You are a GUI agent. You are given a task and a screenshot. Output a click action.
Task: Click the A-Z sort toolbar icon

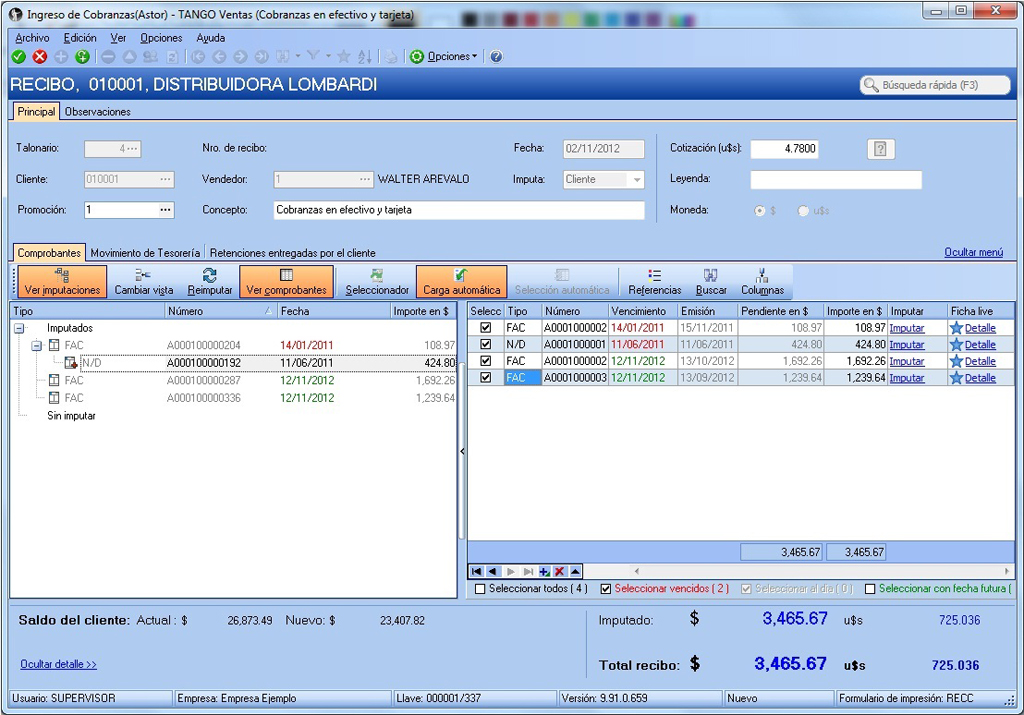coord(365,57)
